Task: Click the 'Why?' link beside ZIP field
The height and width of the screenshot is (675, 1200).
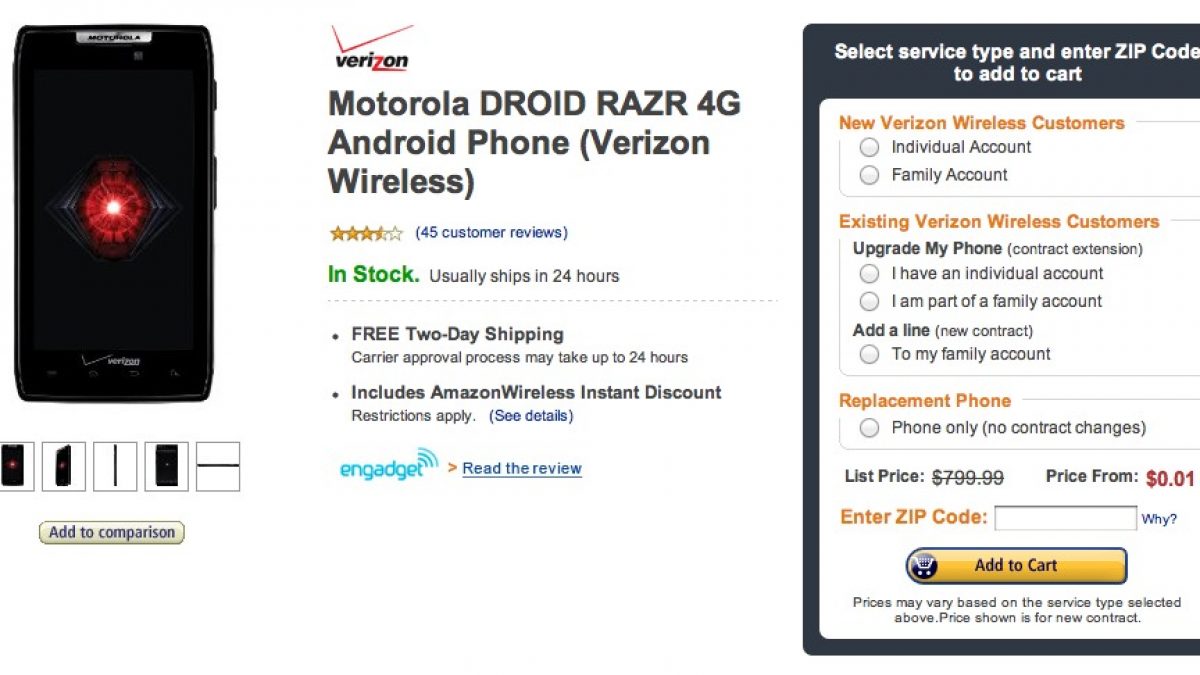Action: (x=1159, y=519)
